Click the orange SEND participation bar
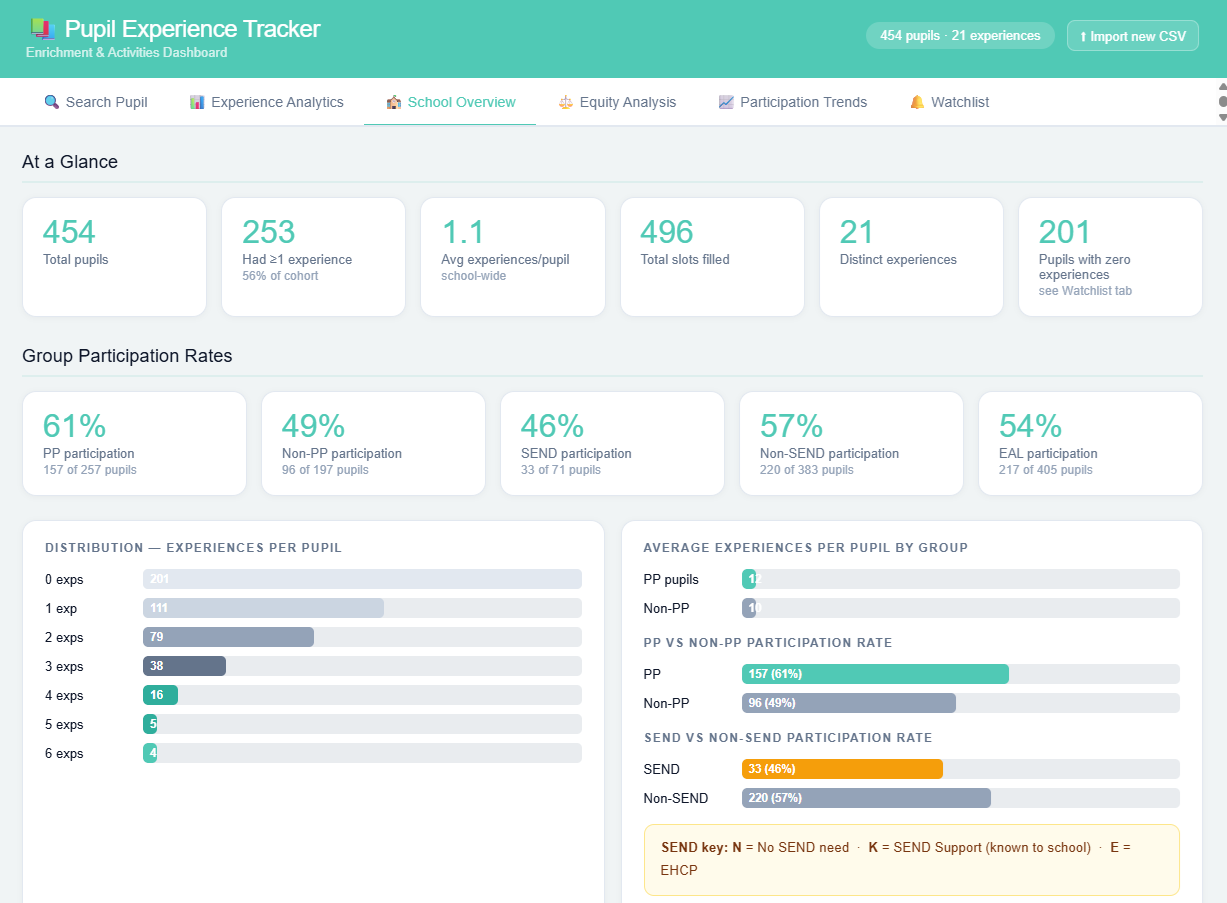Viewport: 1227px width, 903px height. (x=842, y=769)
